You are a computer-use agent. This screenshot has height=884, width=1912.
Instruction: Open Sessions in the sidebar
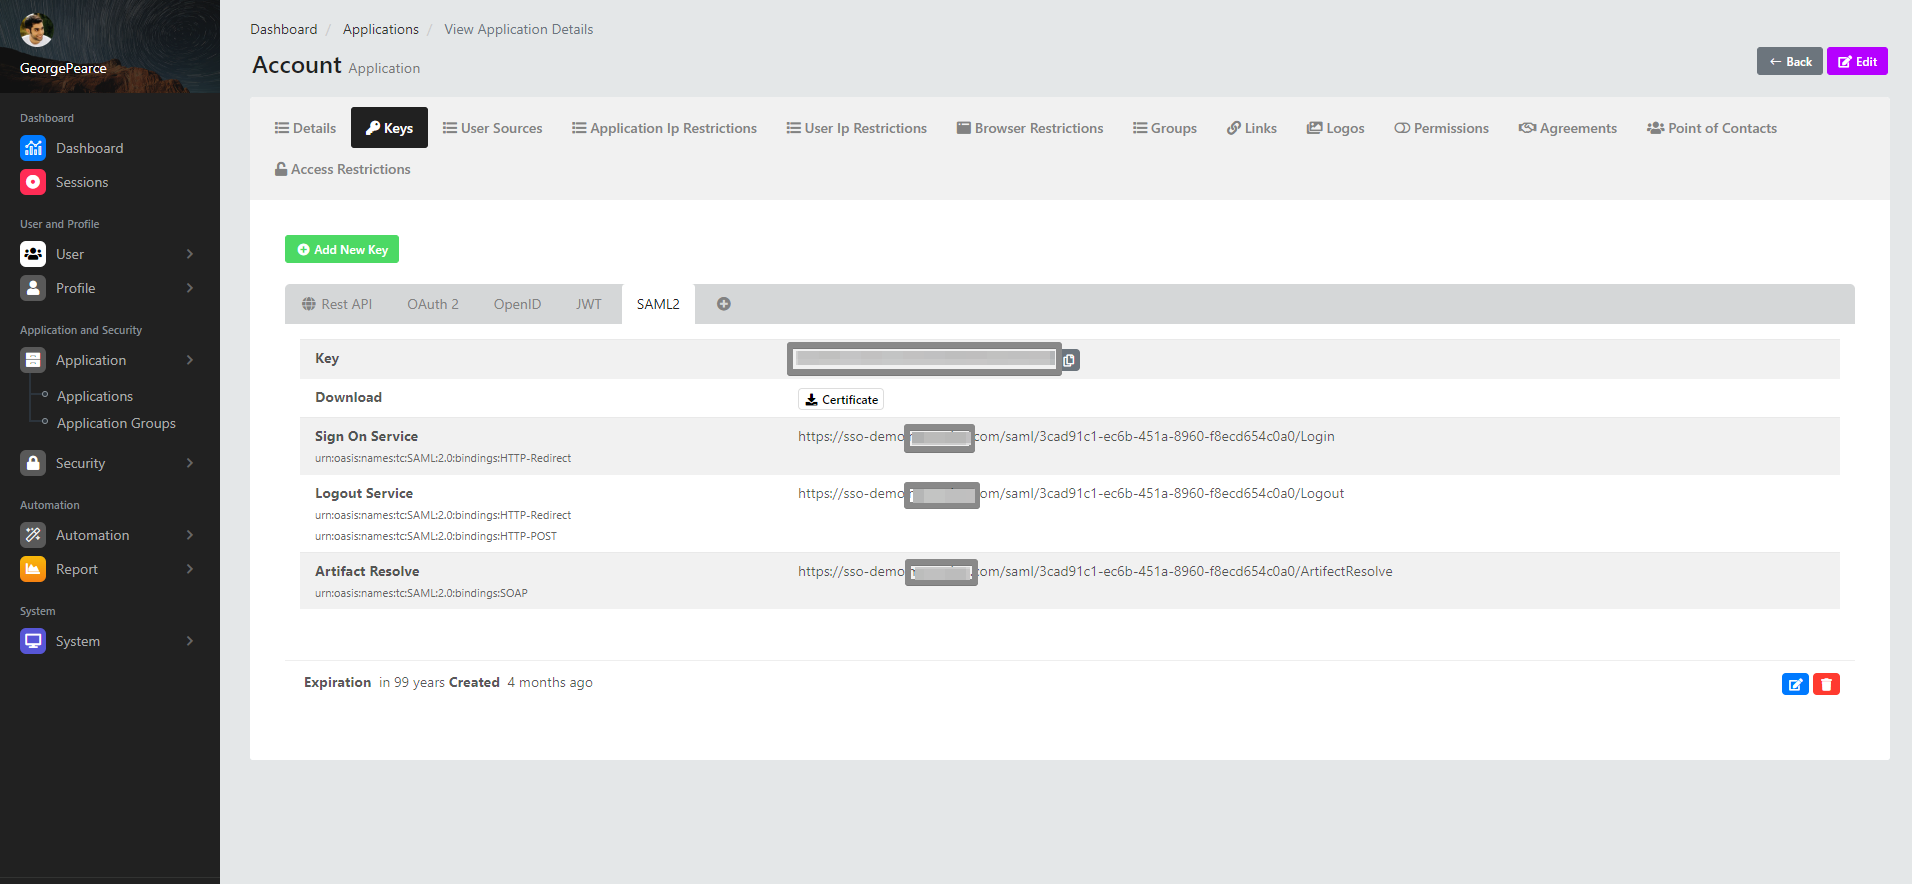tap(82, 182)
